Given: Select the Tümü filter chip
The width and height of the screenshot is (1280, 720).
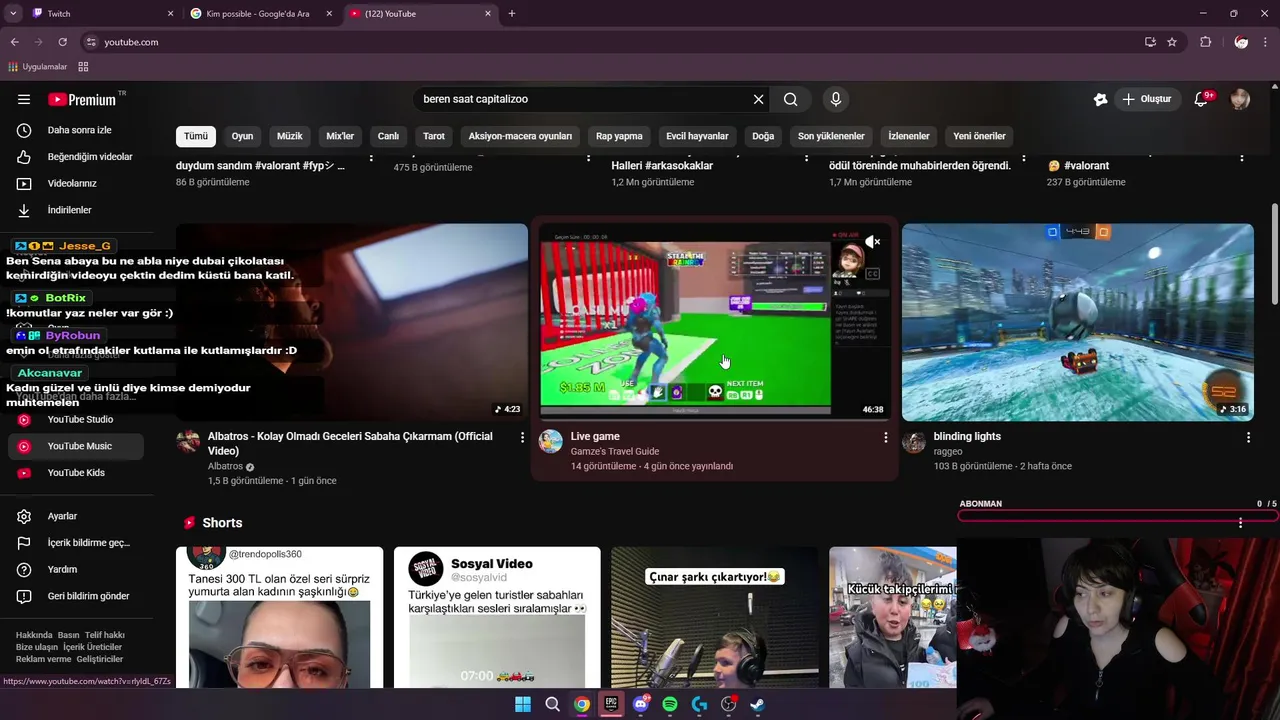Looking at the screenshot, I should 196,136.
